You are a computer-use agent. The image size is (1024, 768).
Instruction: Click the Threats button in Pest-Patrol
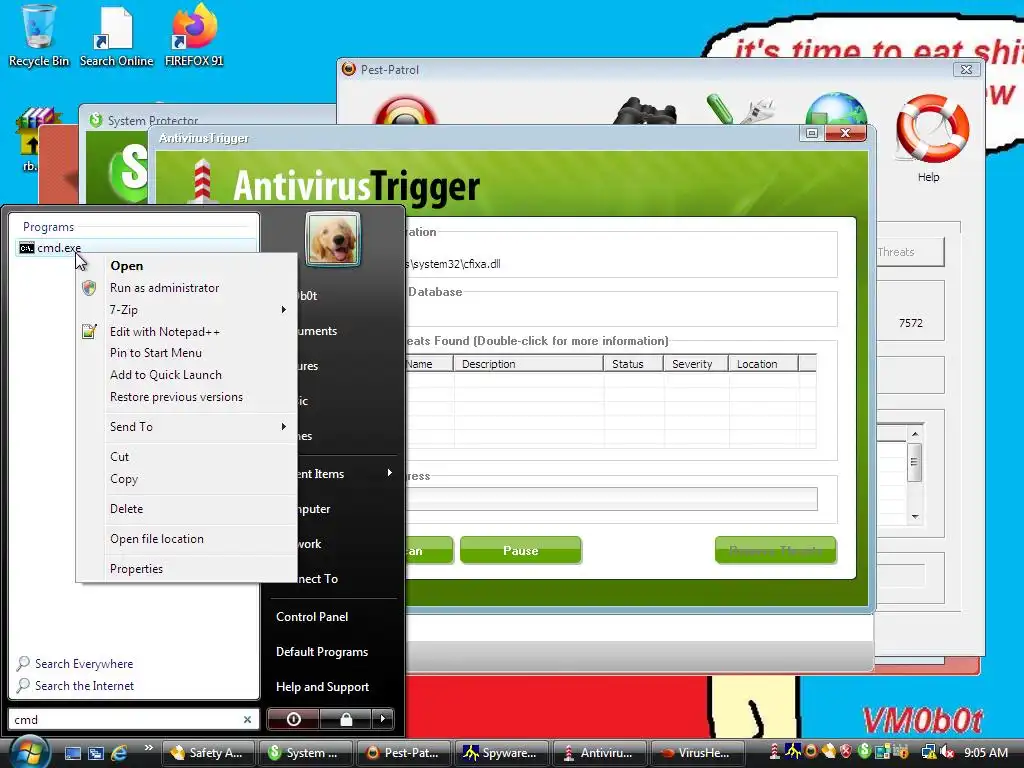coord(909,251)
